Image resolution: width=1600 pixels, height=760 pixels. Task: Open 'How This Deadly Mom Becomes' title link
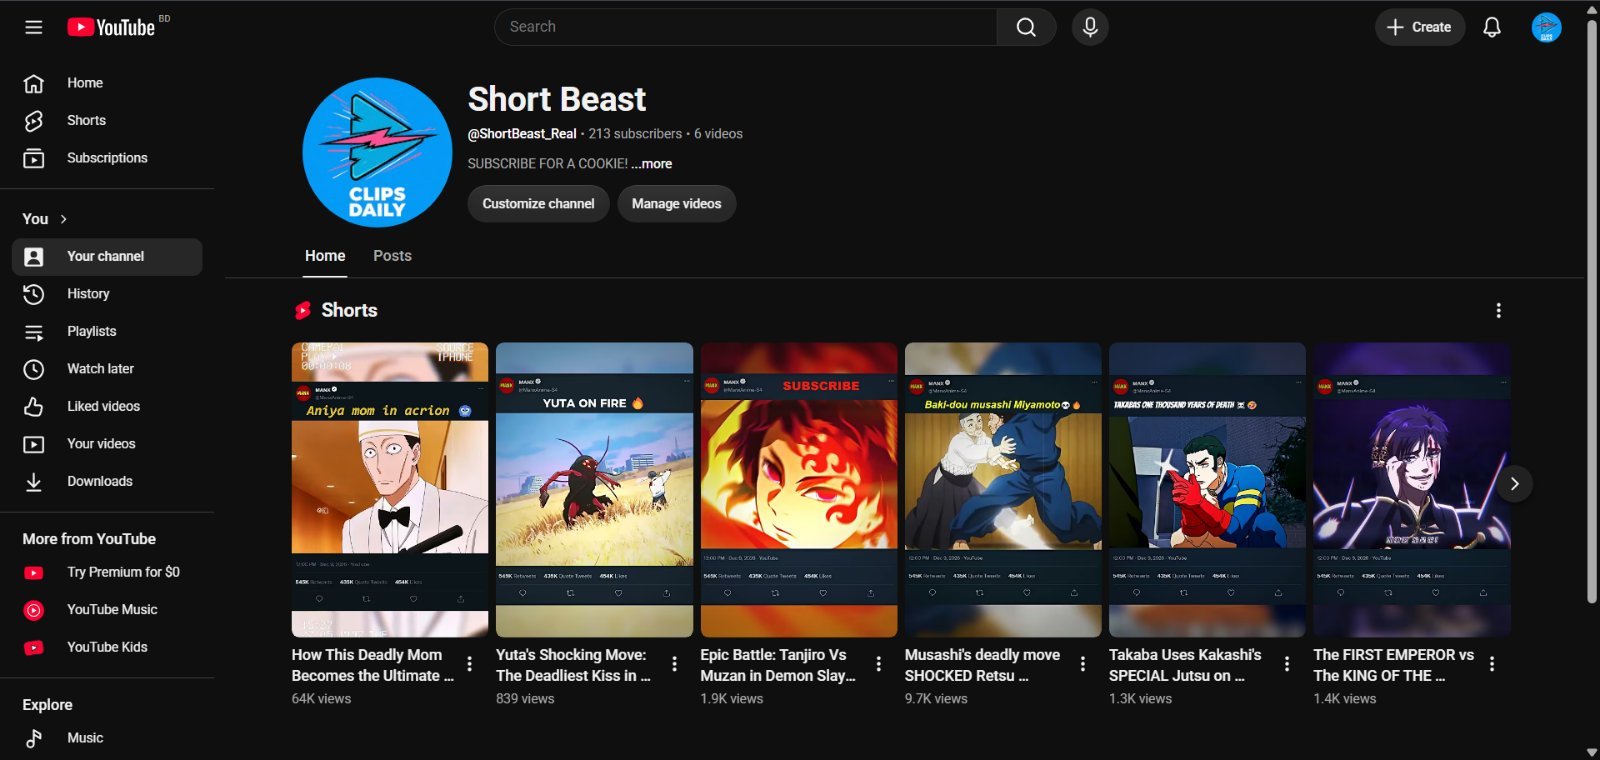tap(373, 666)
